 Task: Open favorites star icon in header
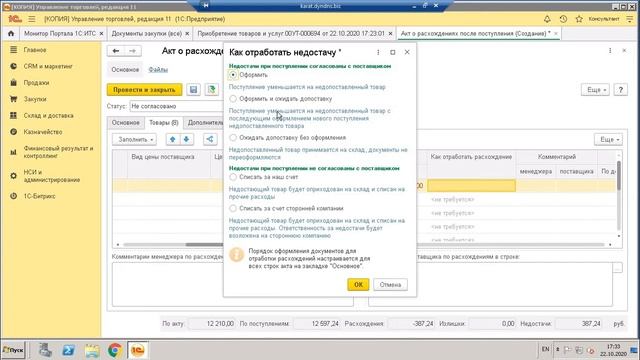[x=579, y=19]
